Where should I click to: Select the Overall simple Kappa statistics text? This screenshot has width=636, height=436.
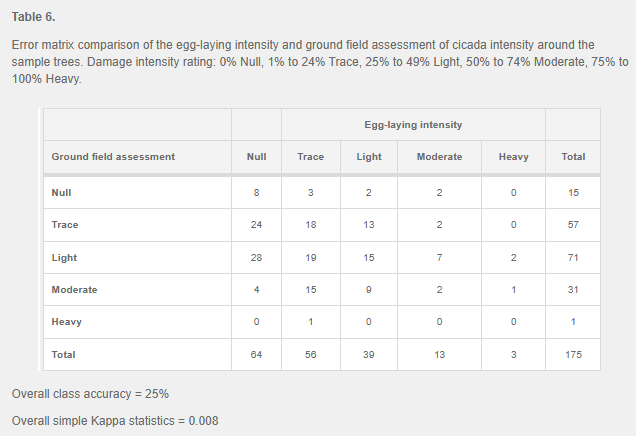click(x=114, y=420)
